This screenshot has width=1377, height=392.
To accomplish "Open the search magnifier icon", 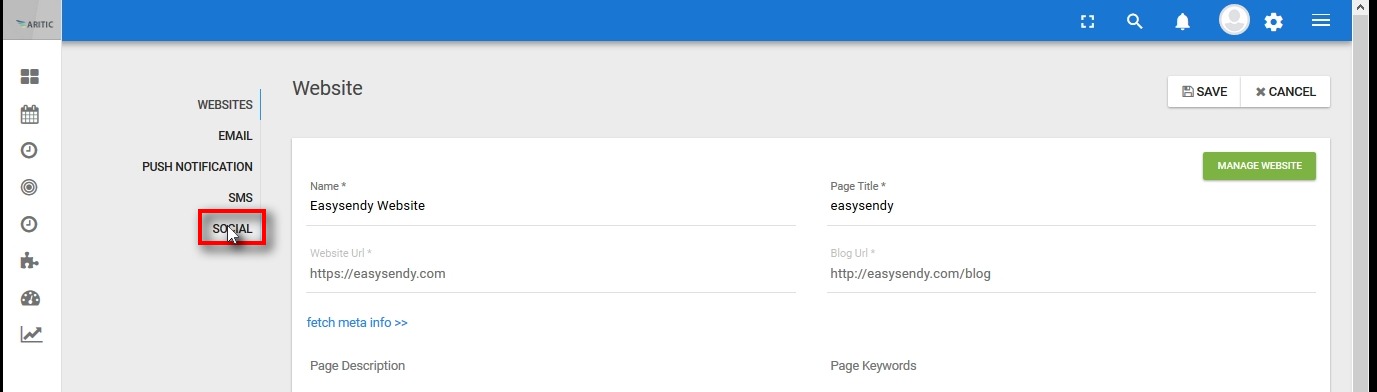I will point(1134,21).
